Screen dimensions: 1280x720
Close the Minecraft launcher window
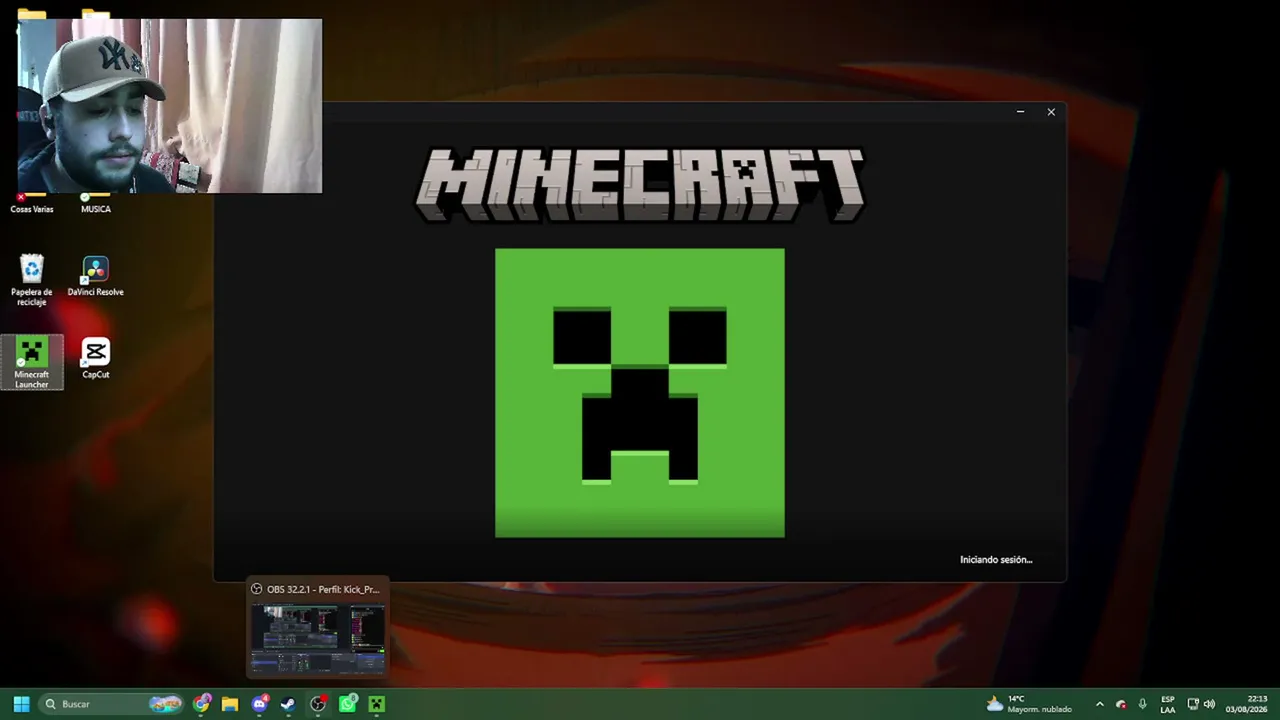coord(1051,112)
